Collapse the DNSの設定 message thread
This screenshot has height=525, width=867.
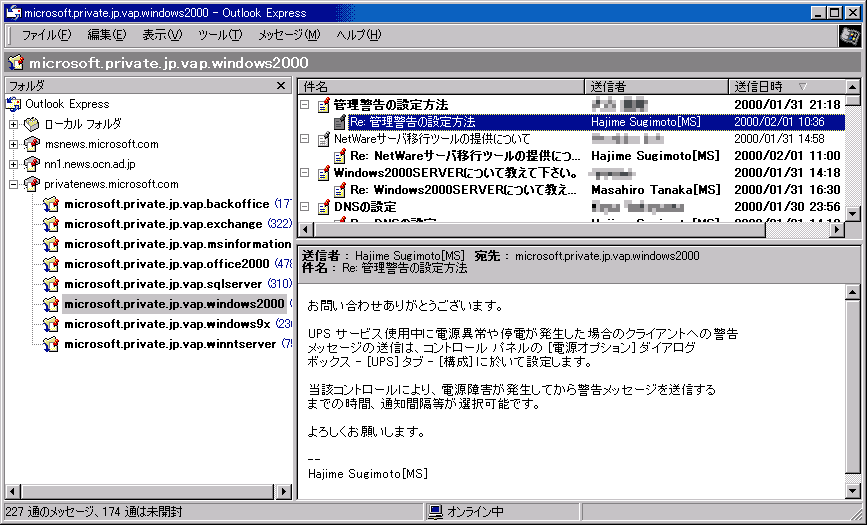[x=305, y=207]
